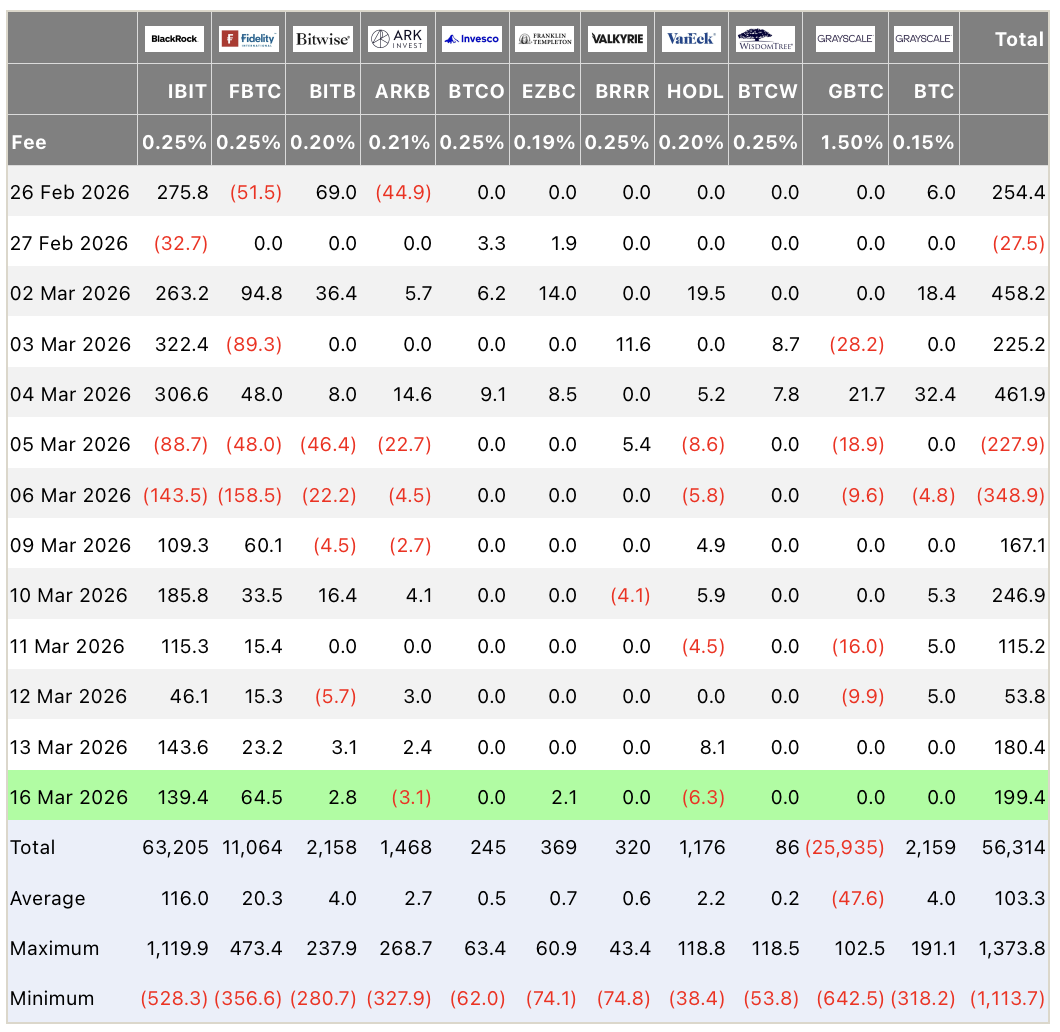Select the IBIT column header

click(x=187, y=91)
